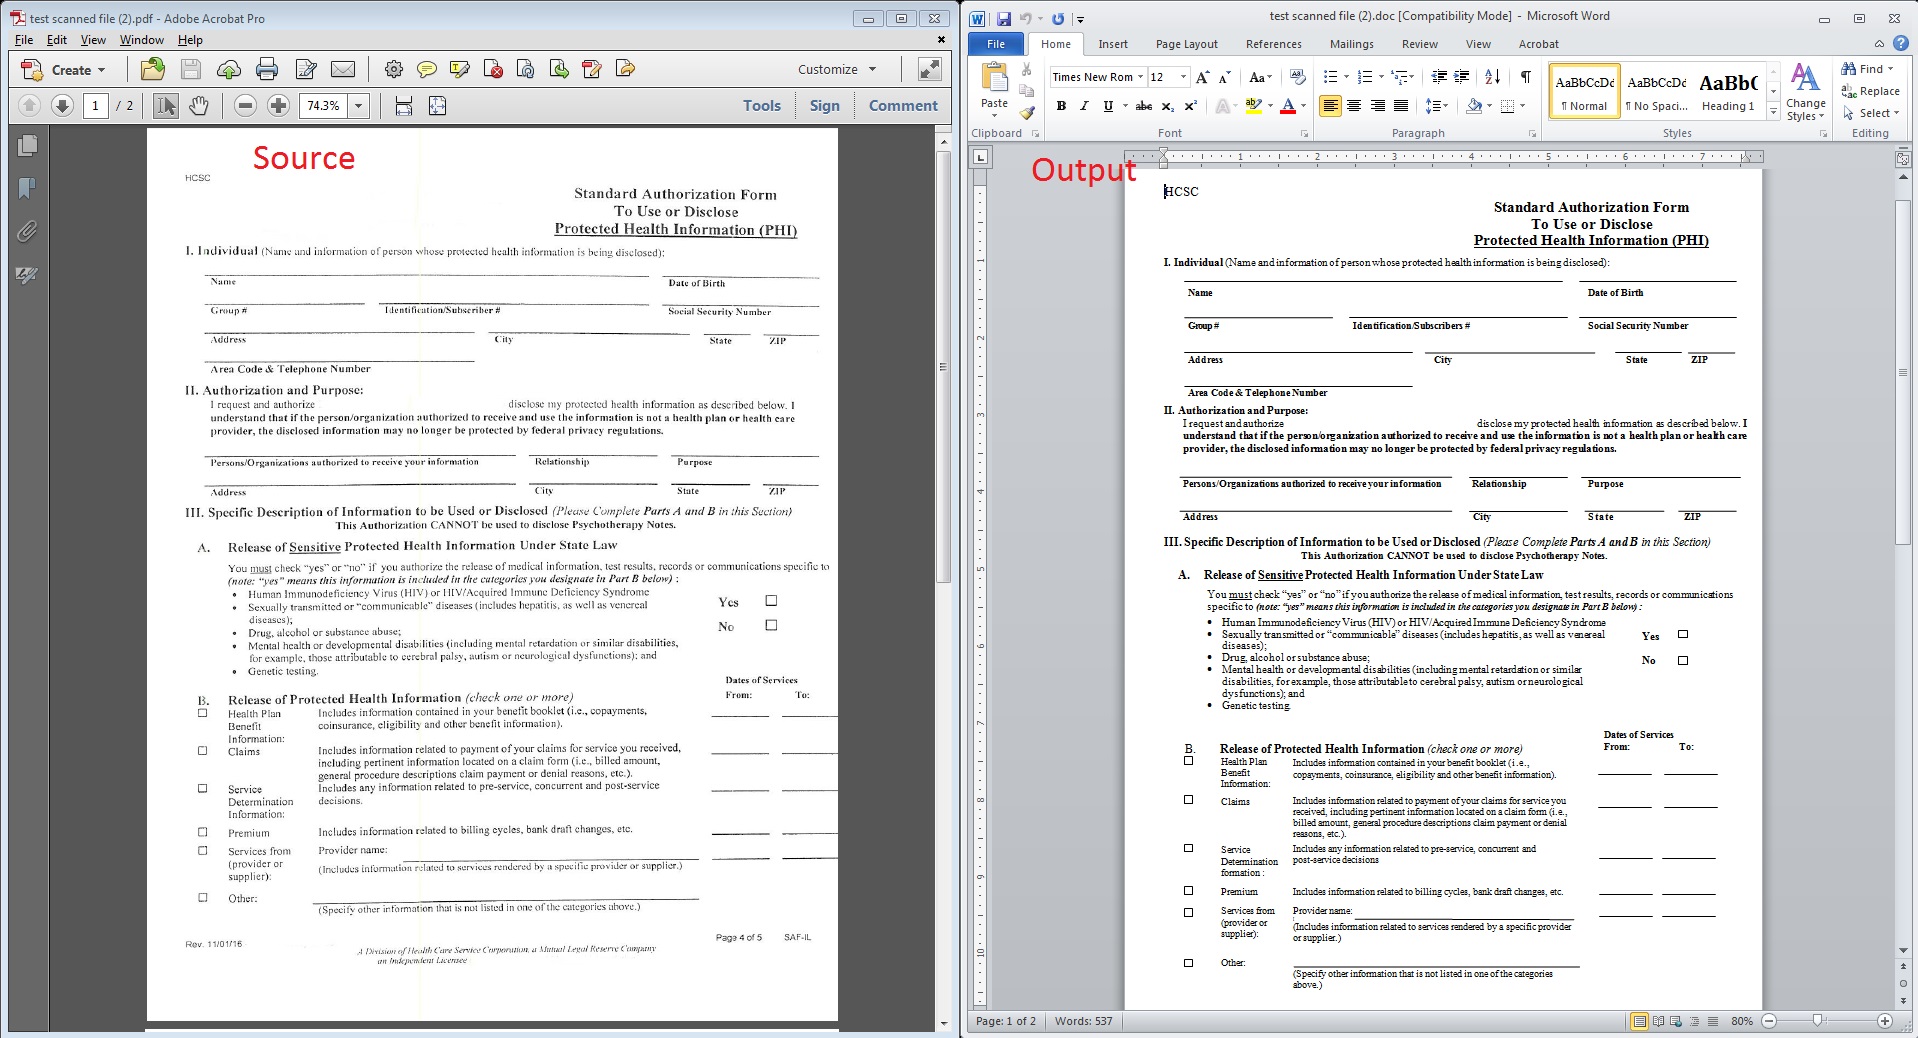Click Grow Font icon in Word
The image size is (1918, 1038).
tap(1203, 77)
